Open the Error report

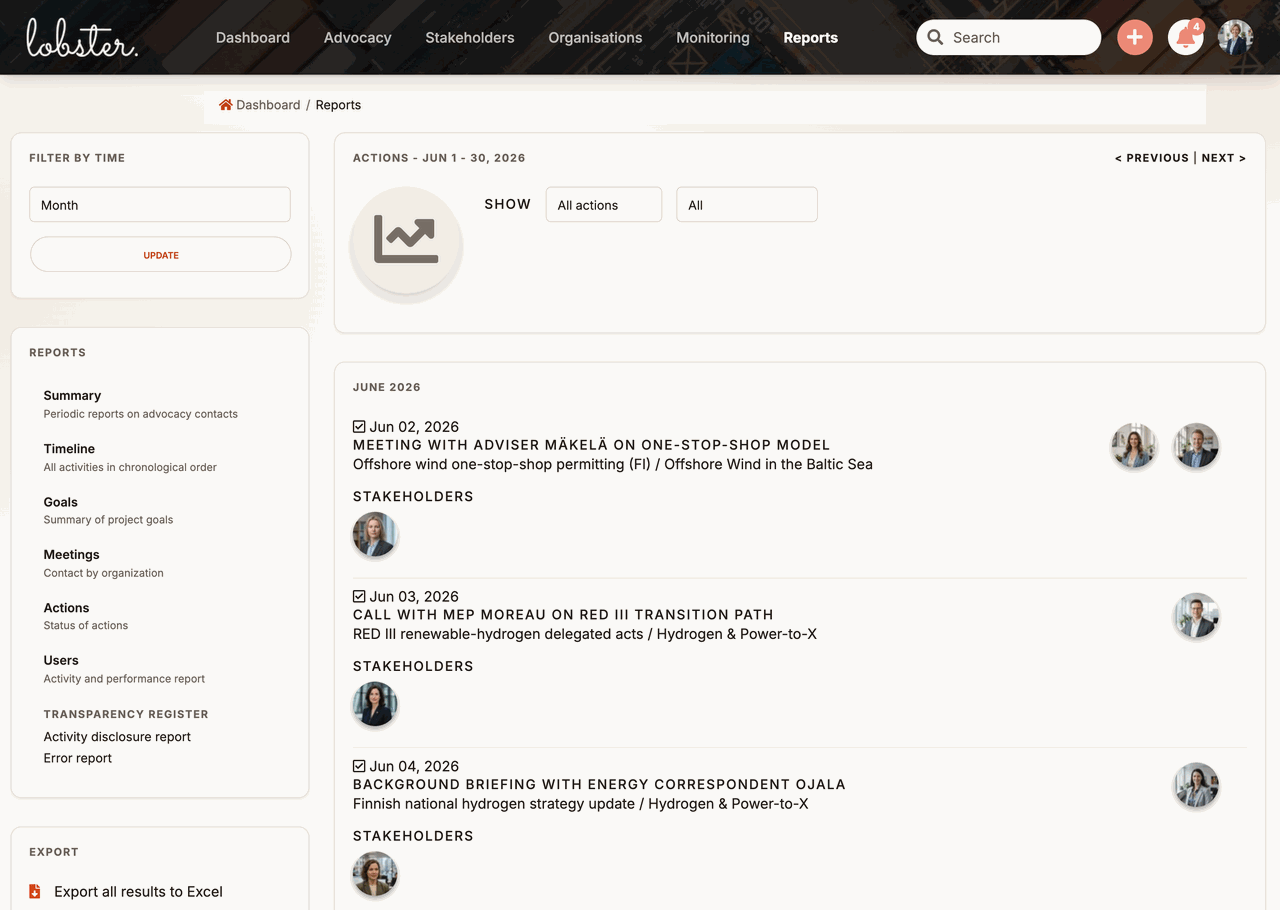click(78, 758)
